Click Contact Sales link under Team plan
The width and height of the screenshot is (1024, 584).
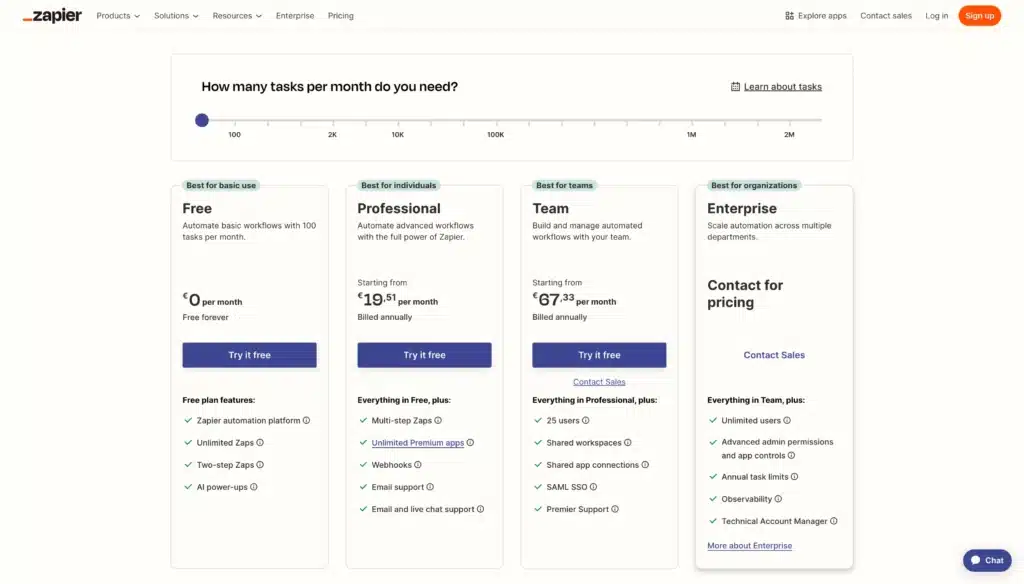(599, 382)
